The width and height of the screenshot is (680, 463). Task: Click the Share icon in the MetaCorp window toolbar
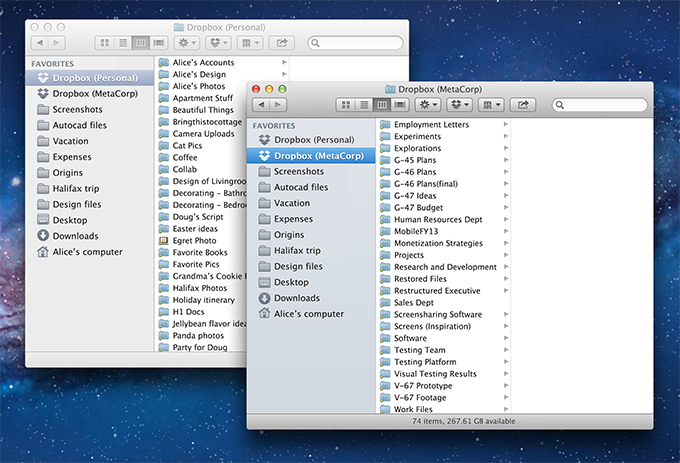click(x=521, y=105)
